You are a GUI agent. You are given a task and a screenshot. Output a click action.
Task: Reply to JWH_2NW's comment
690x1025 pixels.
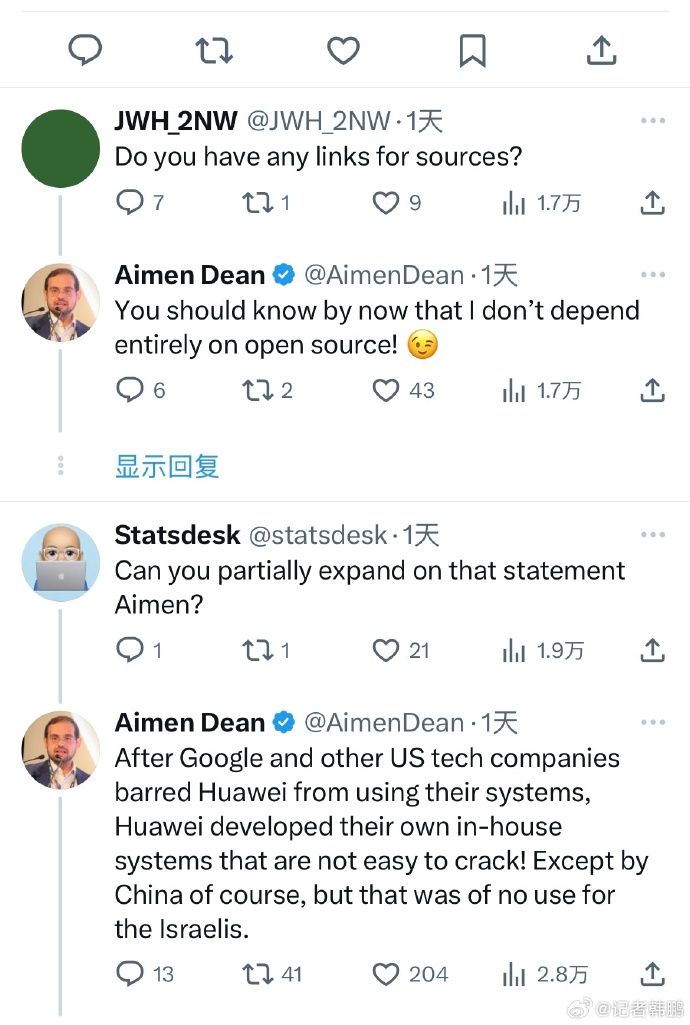131,204
